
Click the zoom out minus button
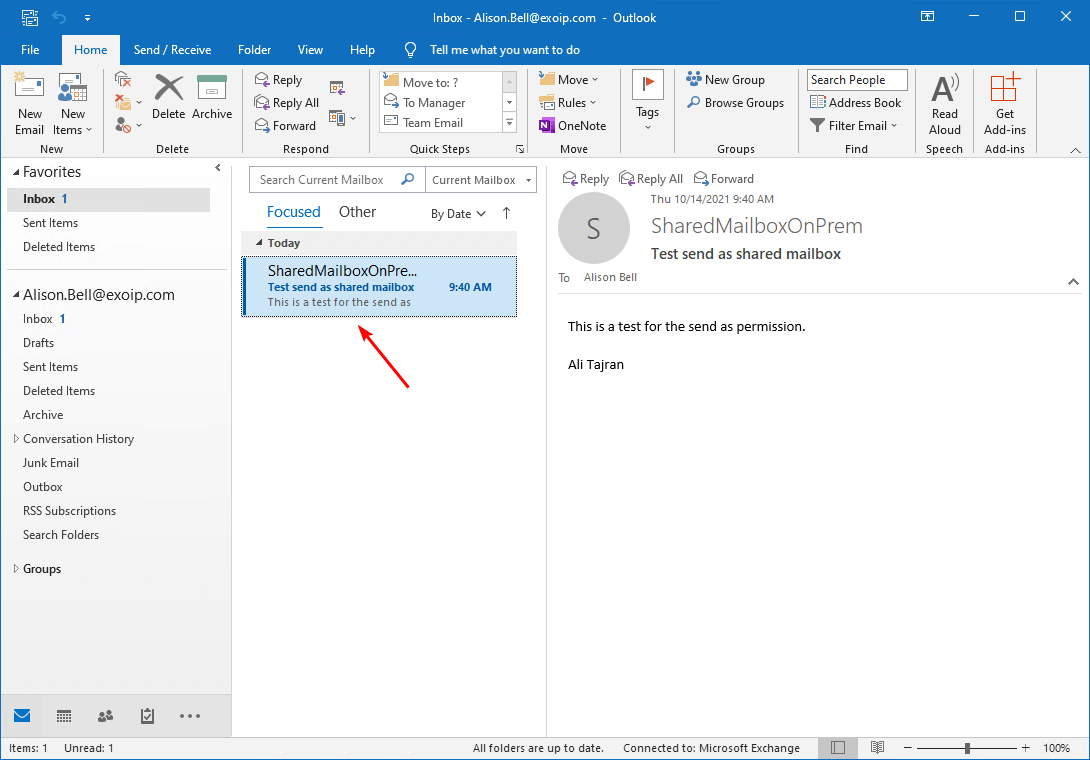907,748
